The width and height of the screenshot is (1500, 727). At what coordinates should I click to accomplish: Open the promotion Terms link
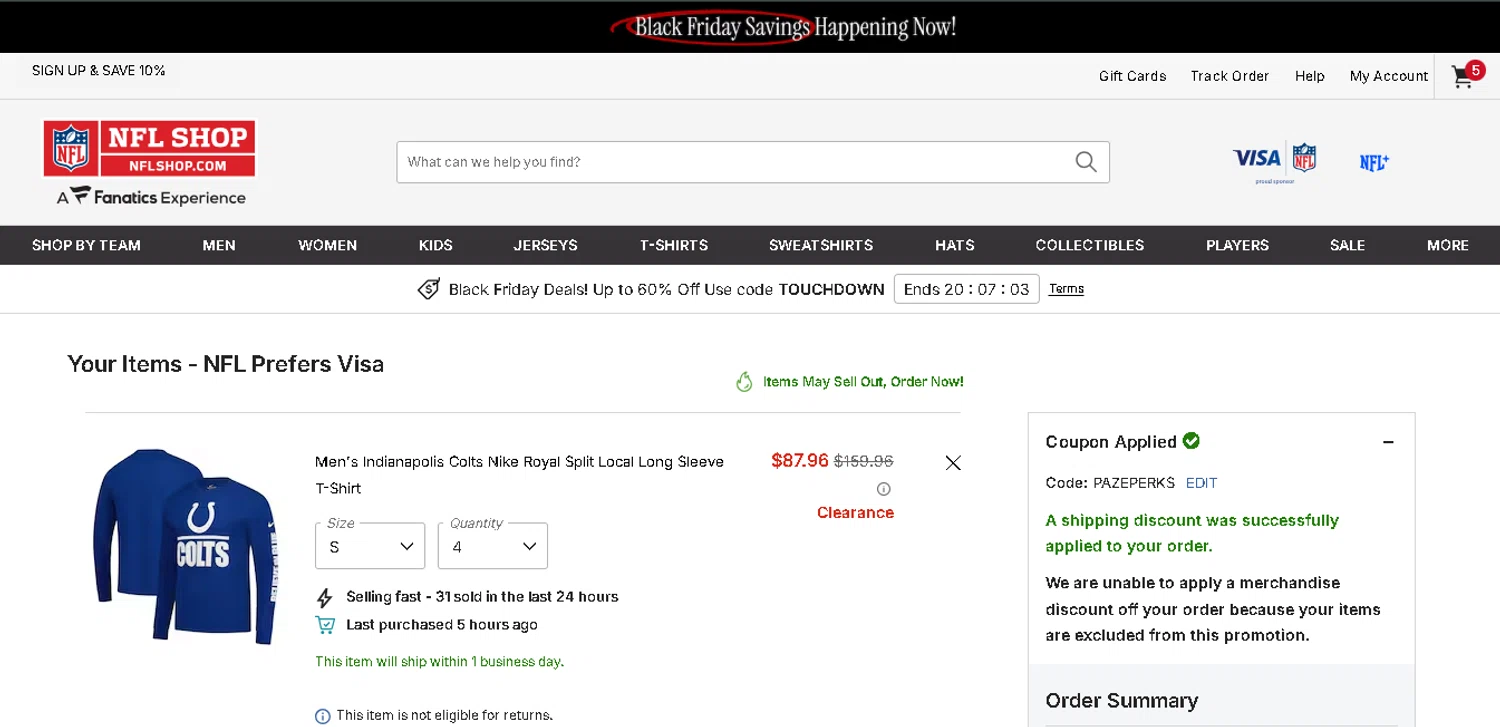pos(1066,289)
